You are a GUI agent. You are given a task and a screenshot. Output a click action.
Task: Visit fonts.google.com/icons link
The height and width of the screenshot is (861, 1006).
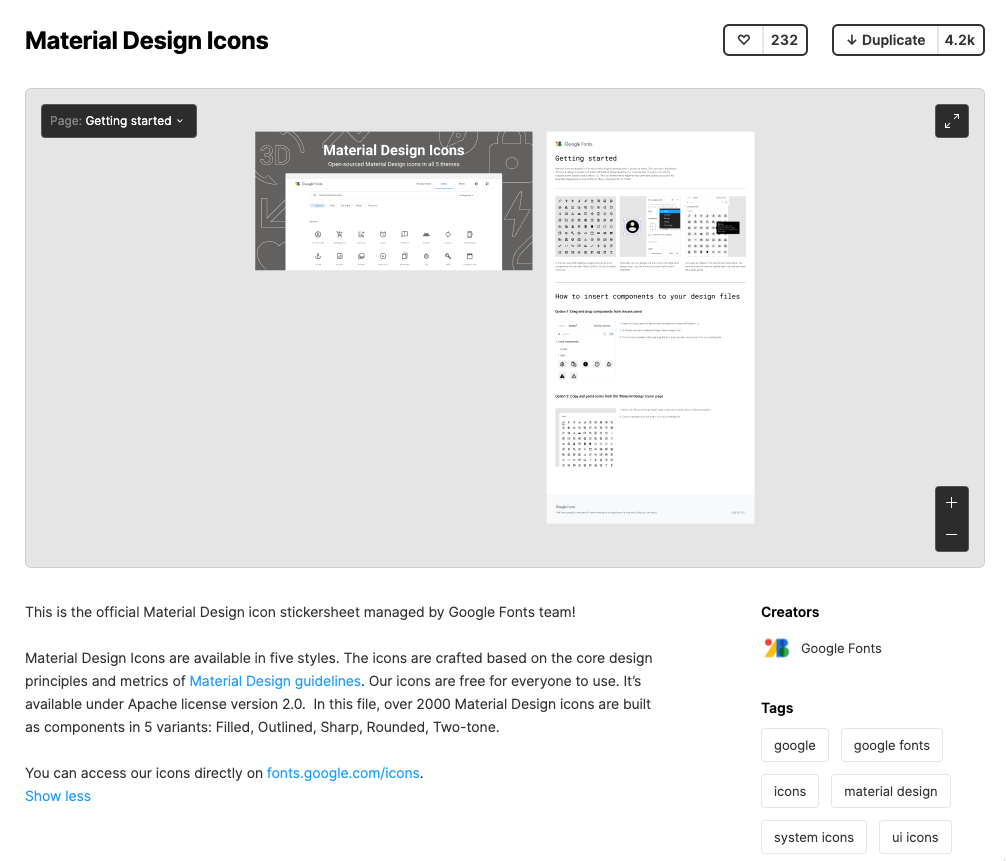343,772
